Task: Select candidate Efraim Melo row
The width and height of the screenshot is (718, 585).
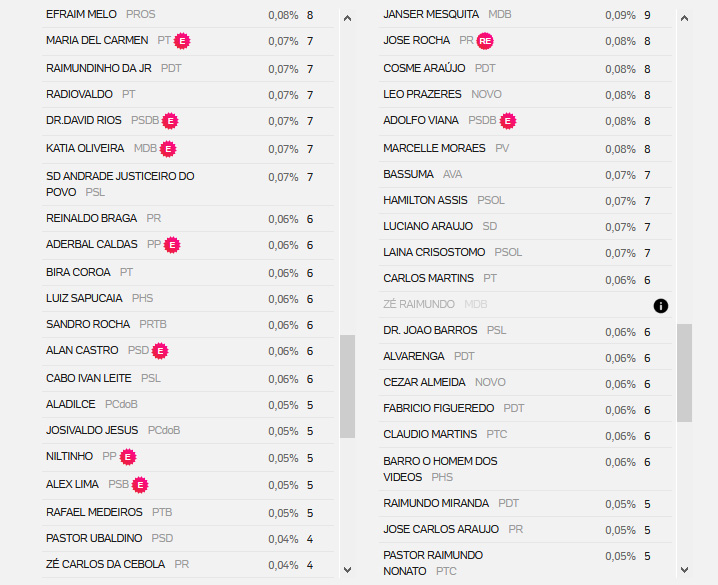Action: [188, 15]
